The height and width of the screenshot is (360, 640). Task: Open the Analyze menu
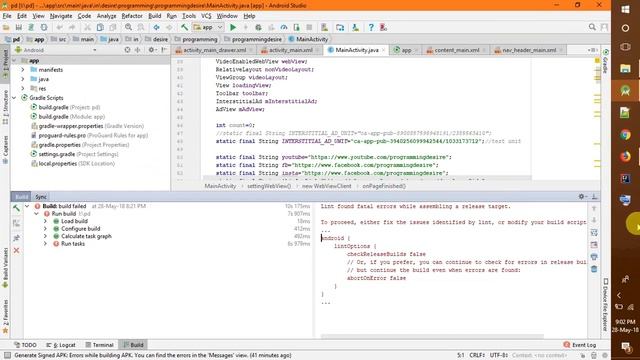point(106,16)
